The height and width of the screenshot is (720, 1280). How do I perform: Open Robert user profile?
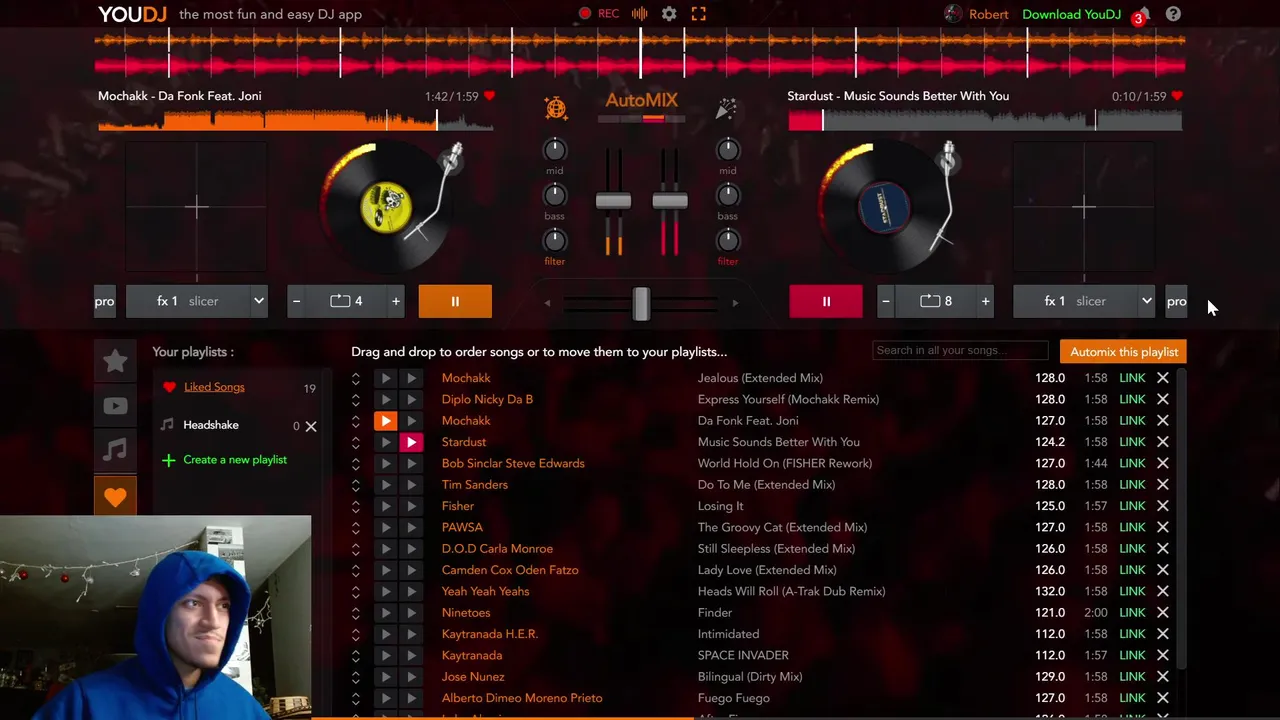coord(976,14)
